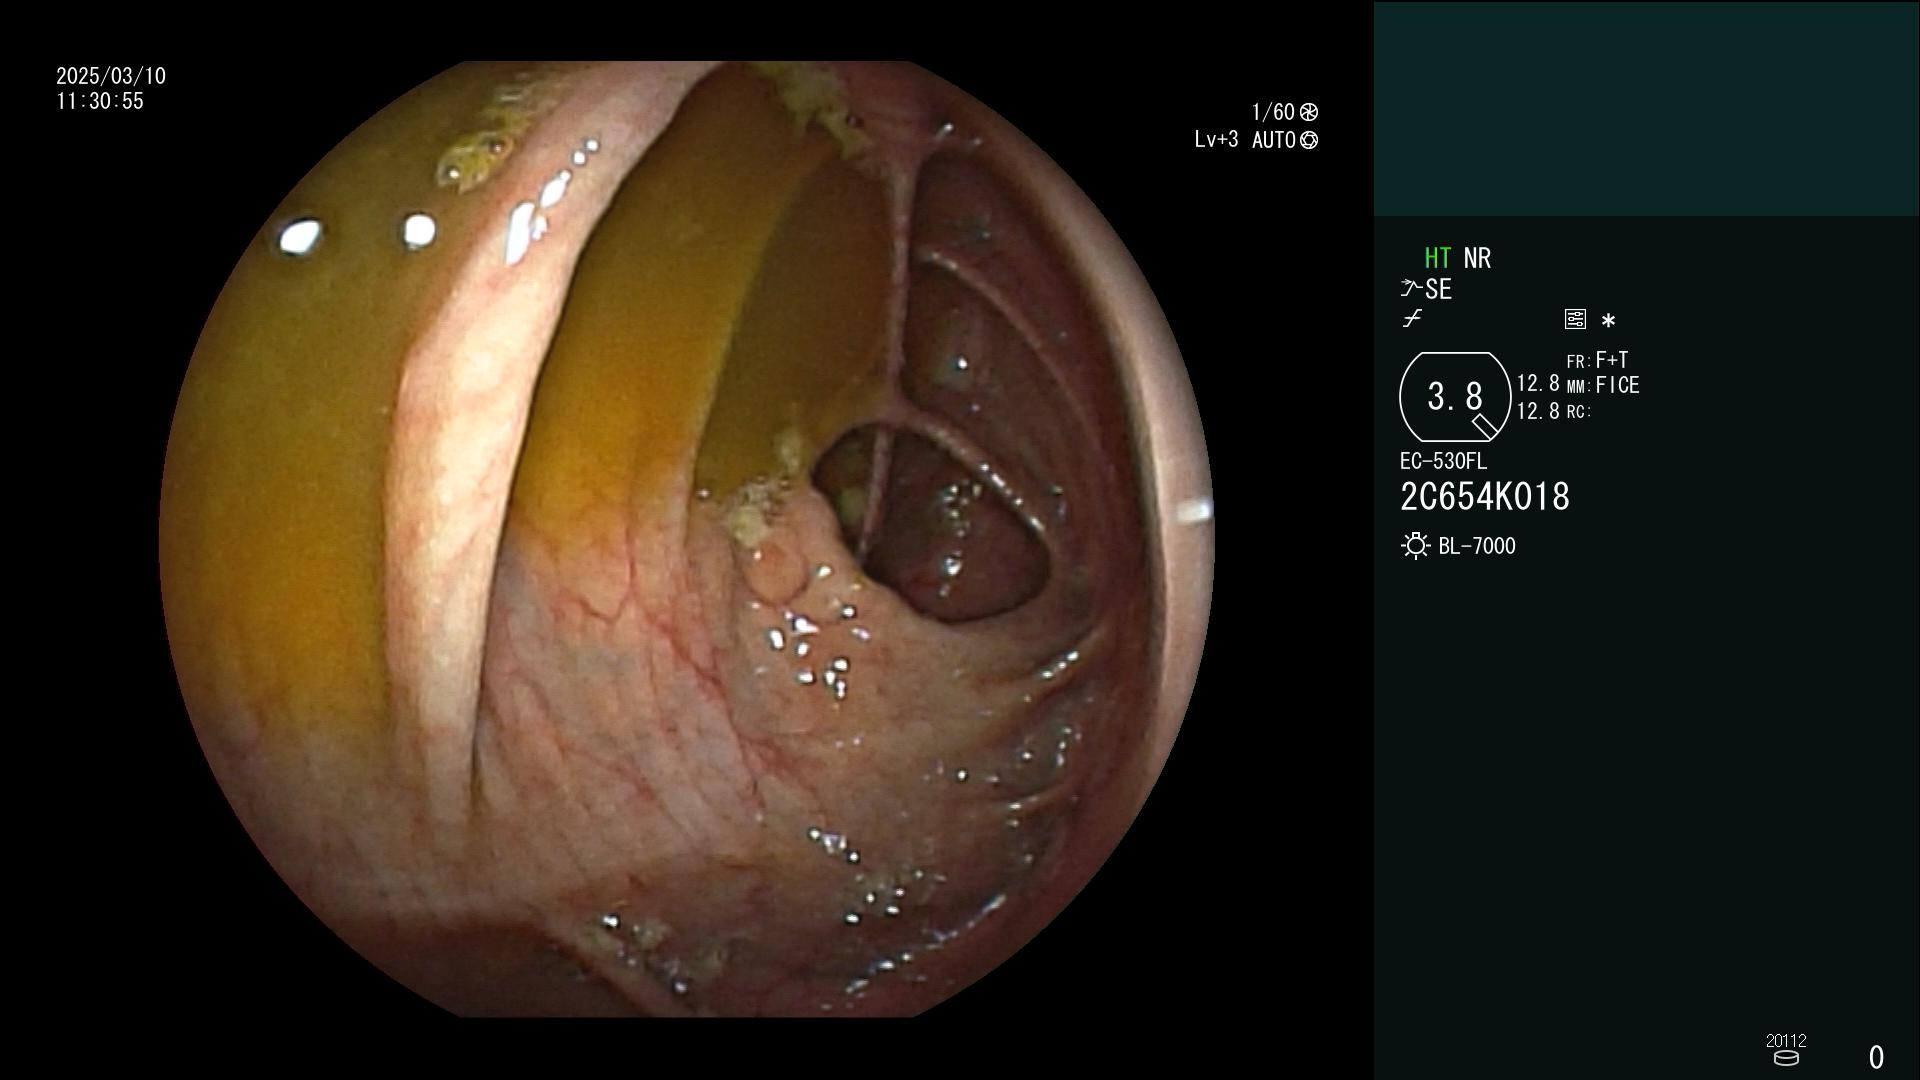Click the serial number 2C654K018
Viewport: 1920px width, 1080px height.
click(x=1484, y=497)
